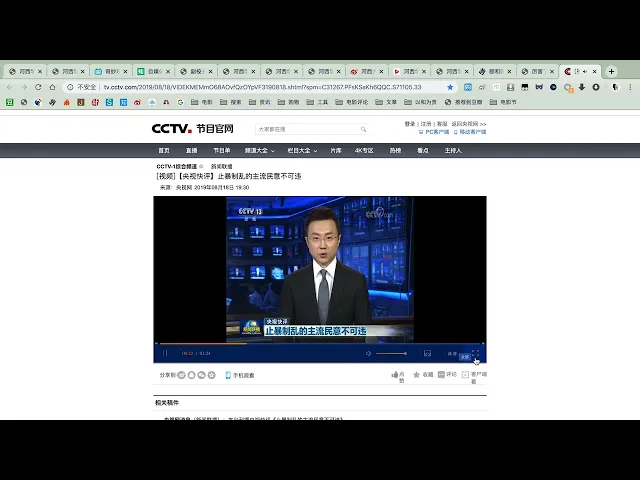Pause the CCTV video player
Screen dimensions: 640x480
coord(165,353)
